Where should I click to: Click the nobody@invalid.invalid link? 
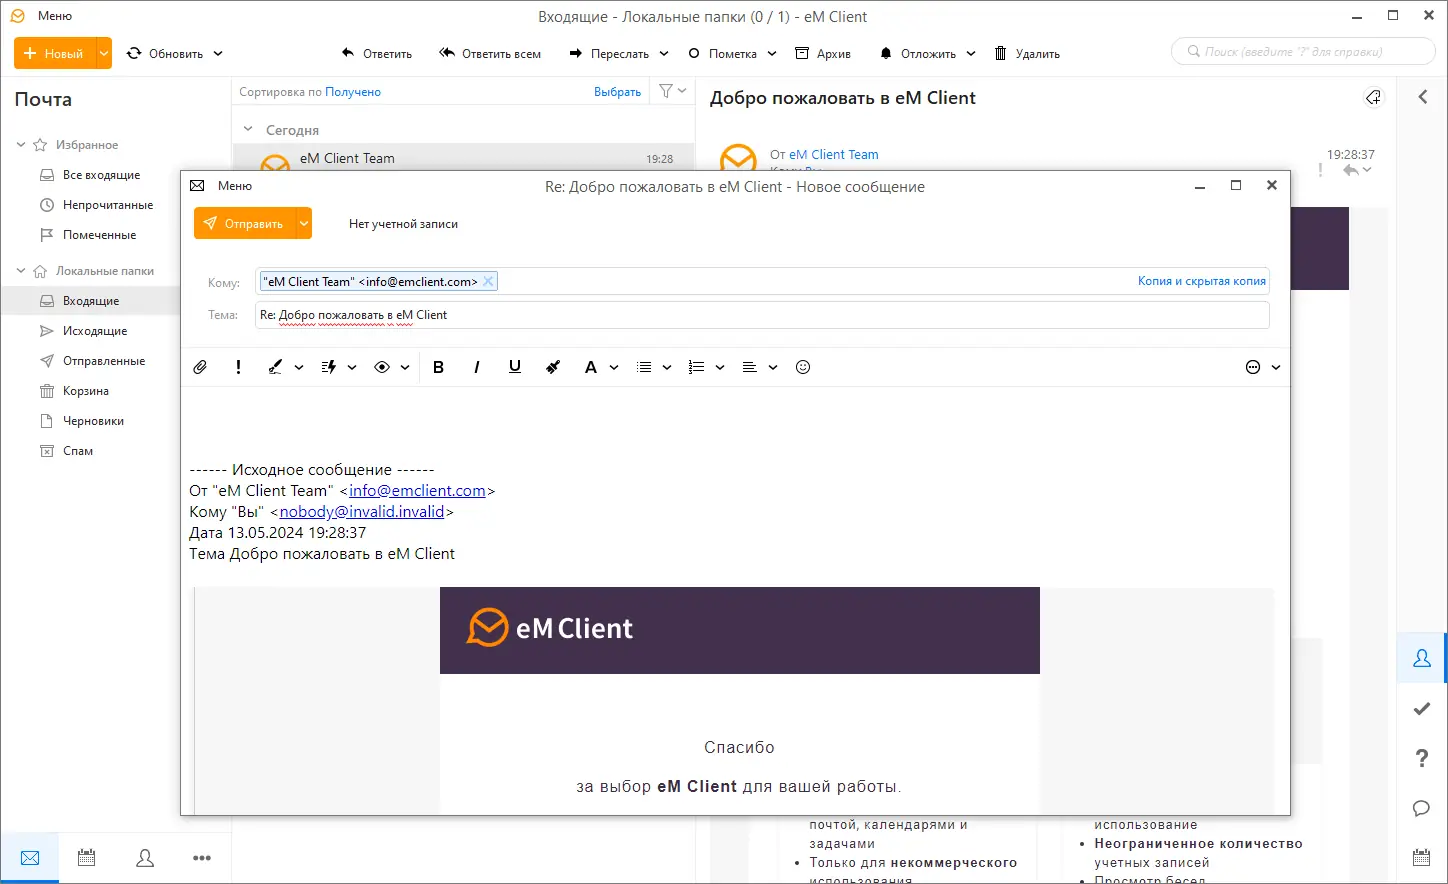362,512
